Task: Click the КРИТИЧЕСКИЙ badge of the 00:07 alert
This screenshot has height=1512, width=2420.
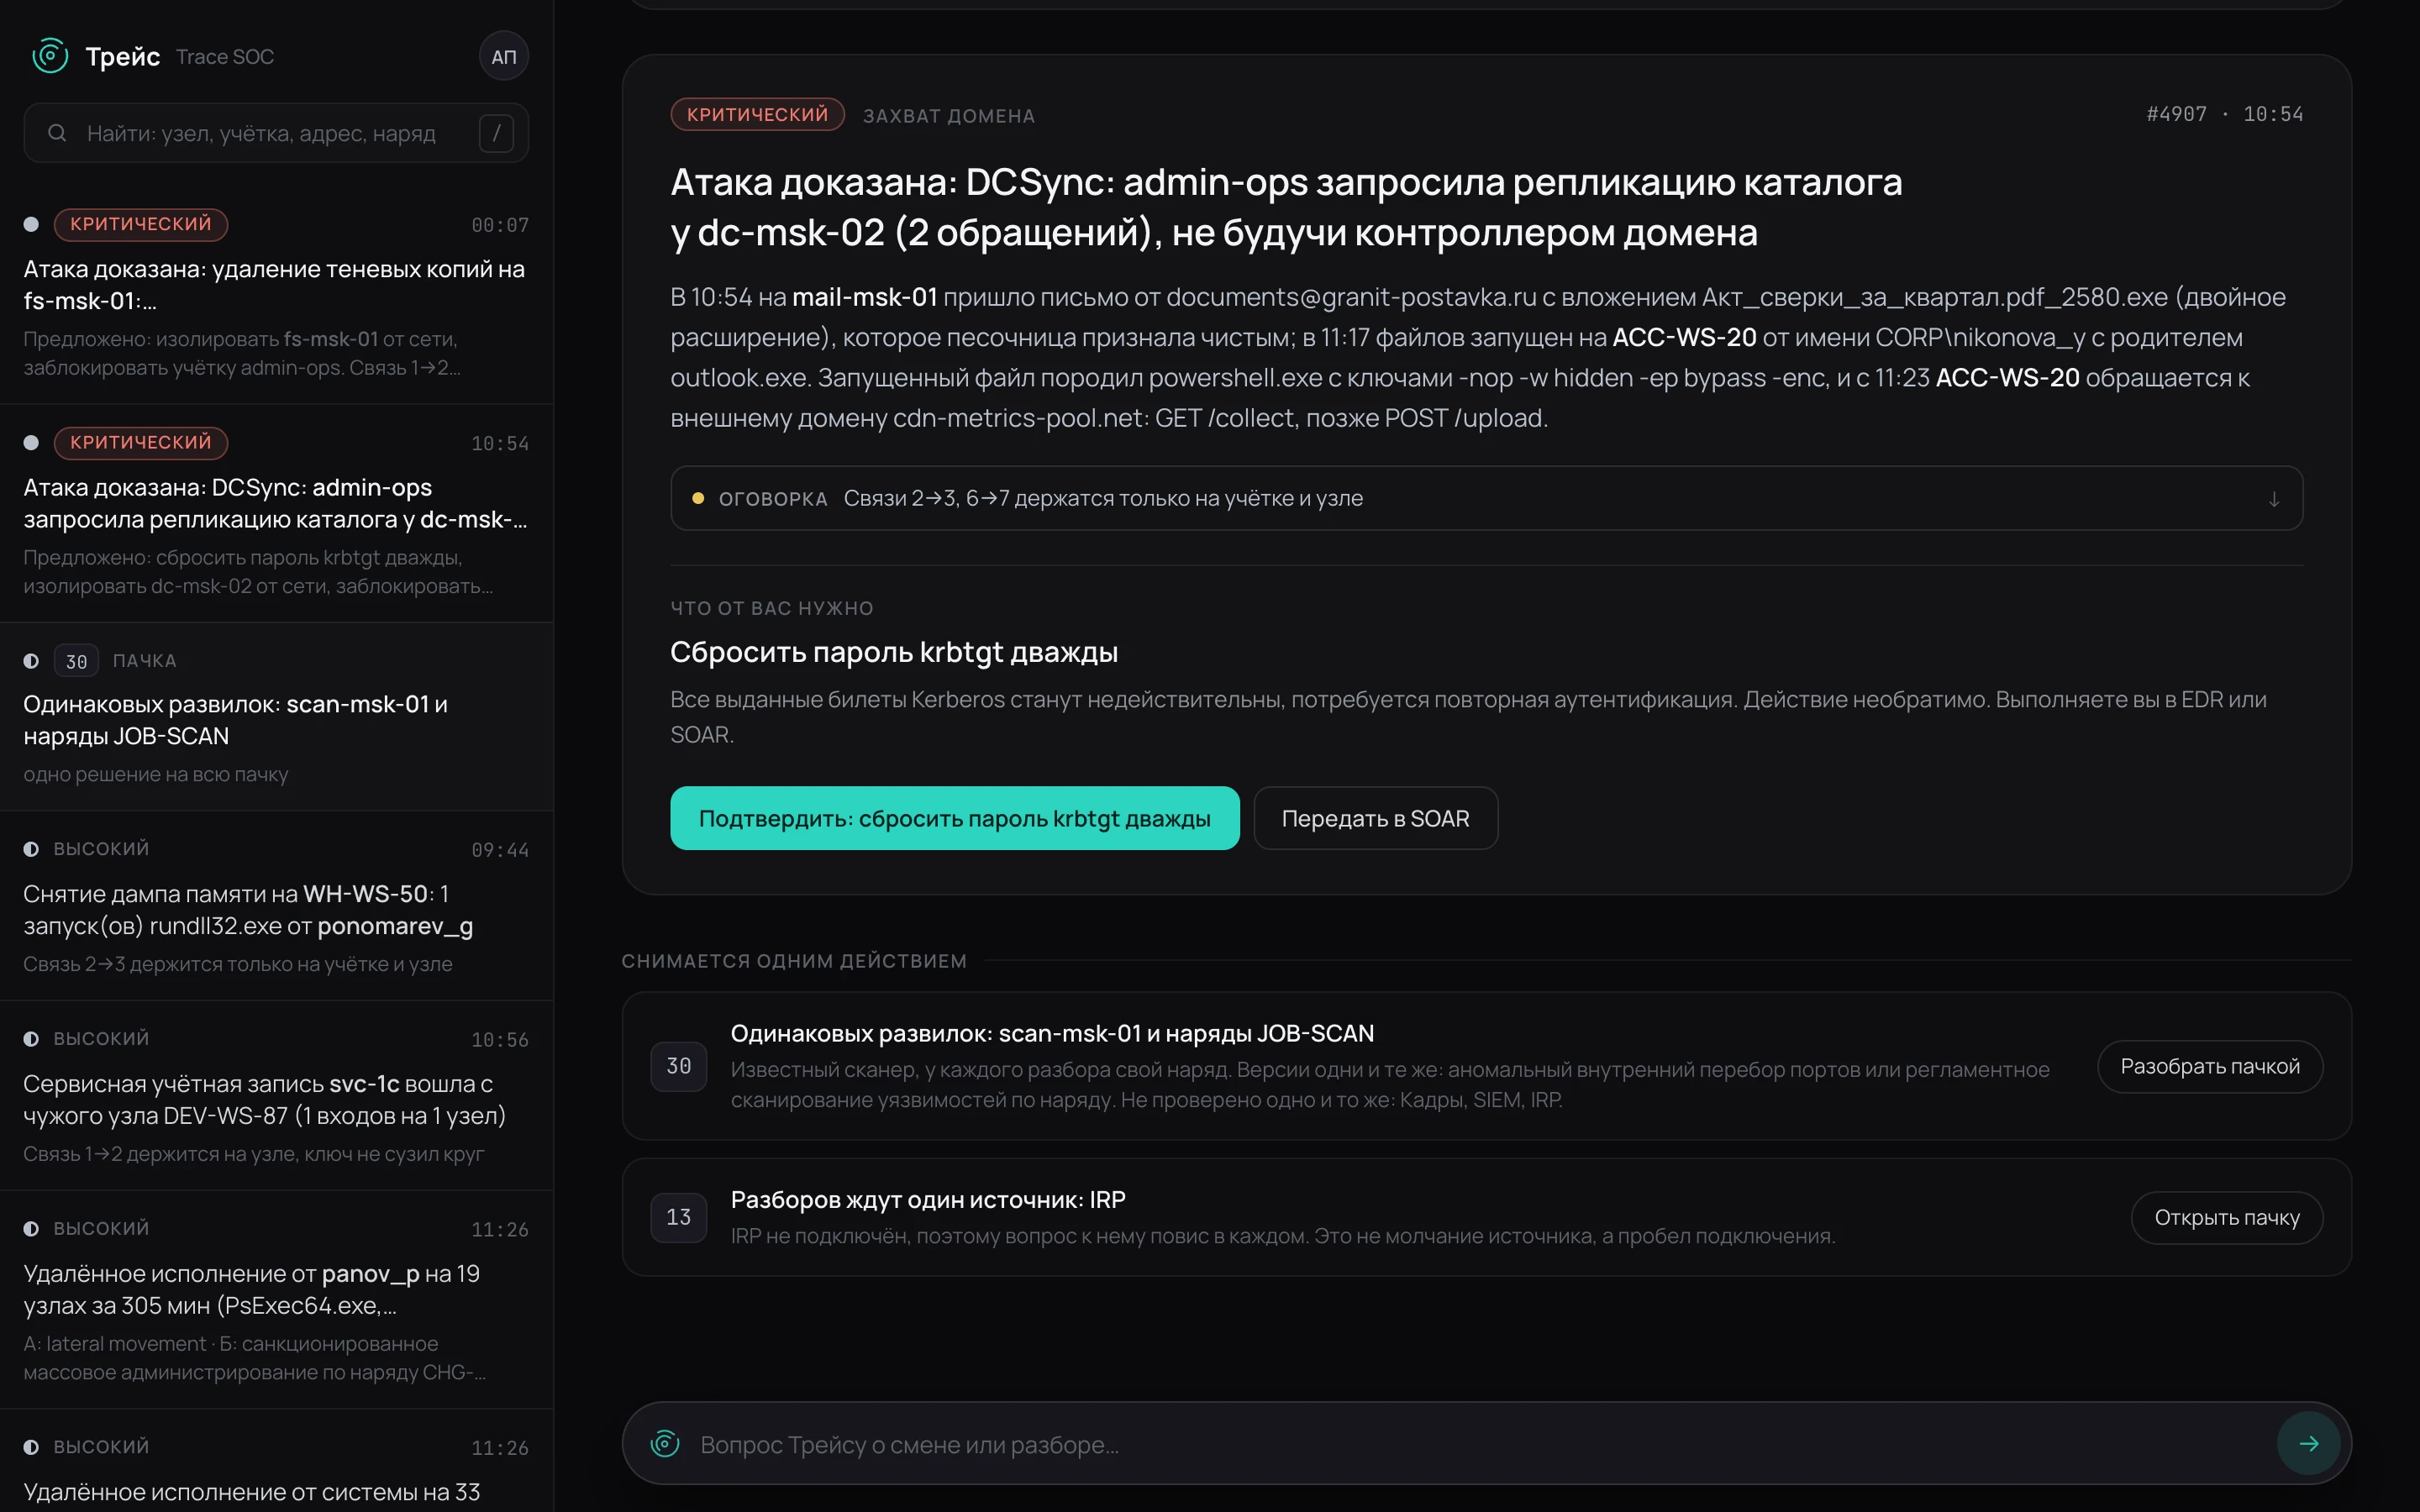Action: tap(141, 224)
